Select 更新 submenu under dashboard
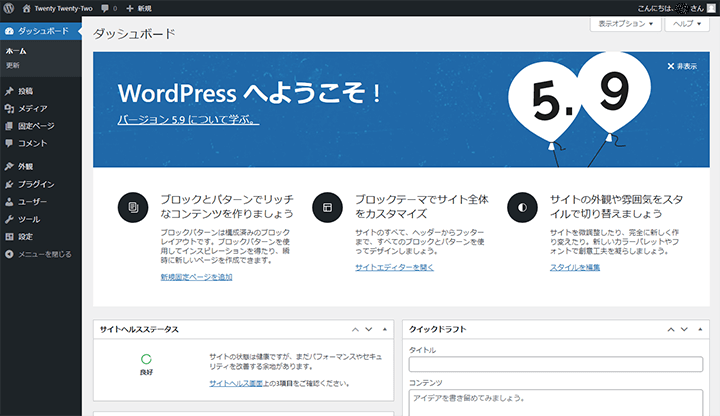Image resolution: width=720 pixels, height=416 pixels. point(13,64)
